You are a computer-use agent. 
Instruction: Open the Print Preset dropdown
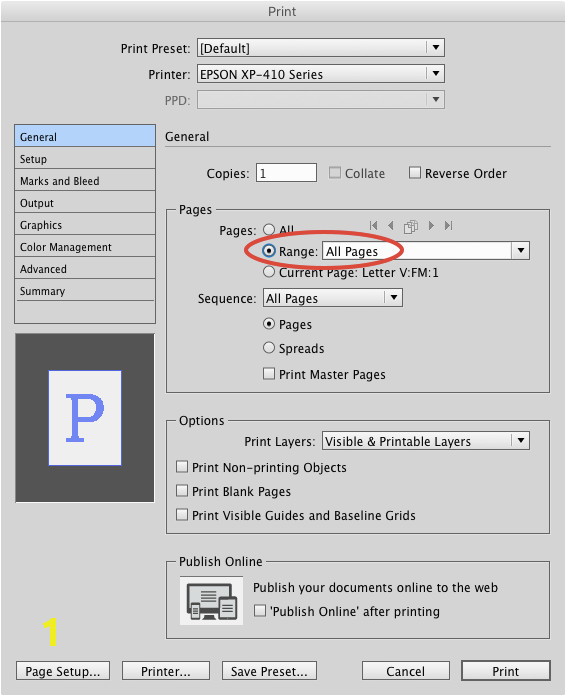click(x=321, y=47)
